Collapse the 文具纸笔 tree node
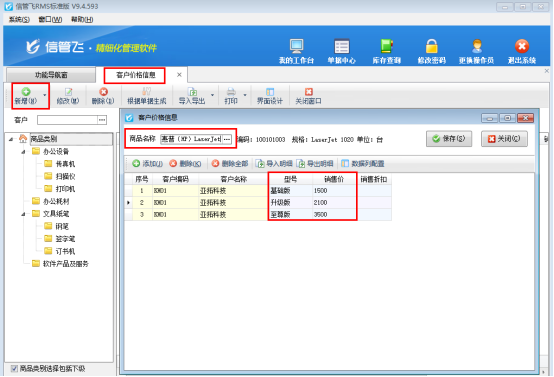554x377 pixels. [23, 214]
